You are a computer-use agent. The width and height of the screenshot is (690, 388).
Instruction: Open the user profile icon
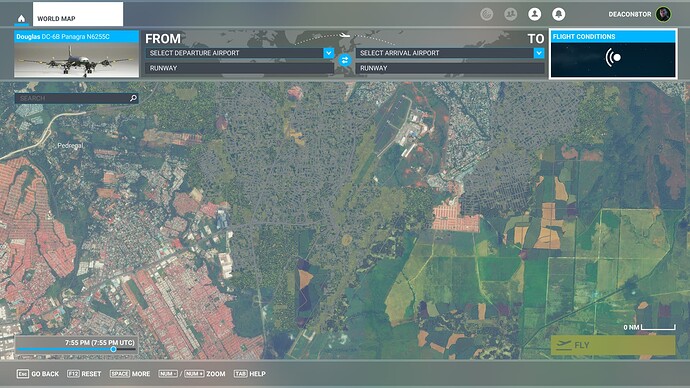(x=535, y=14)
